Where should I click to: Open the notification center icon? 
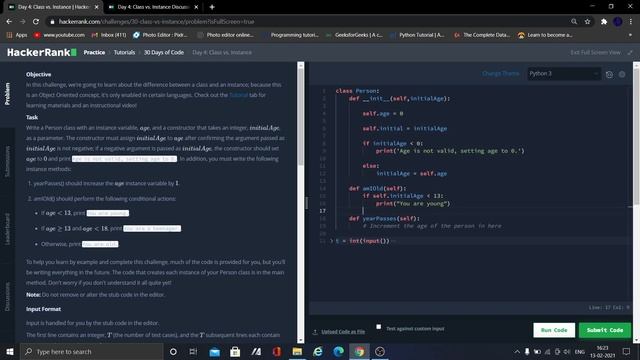pyautogui.click(x=627, y=351)
